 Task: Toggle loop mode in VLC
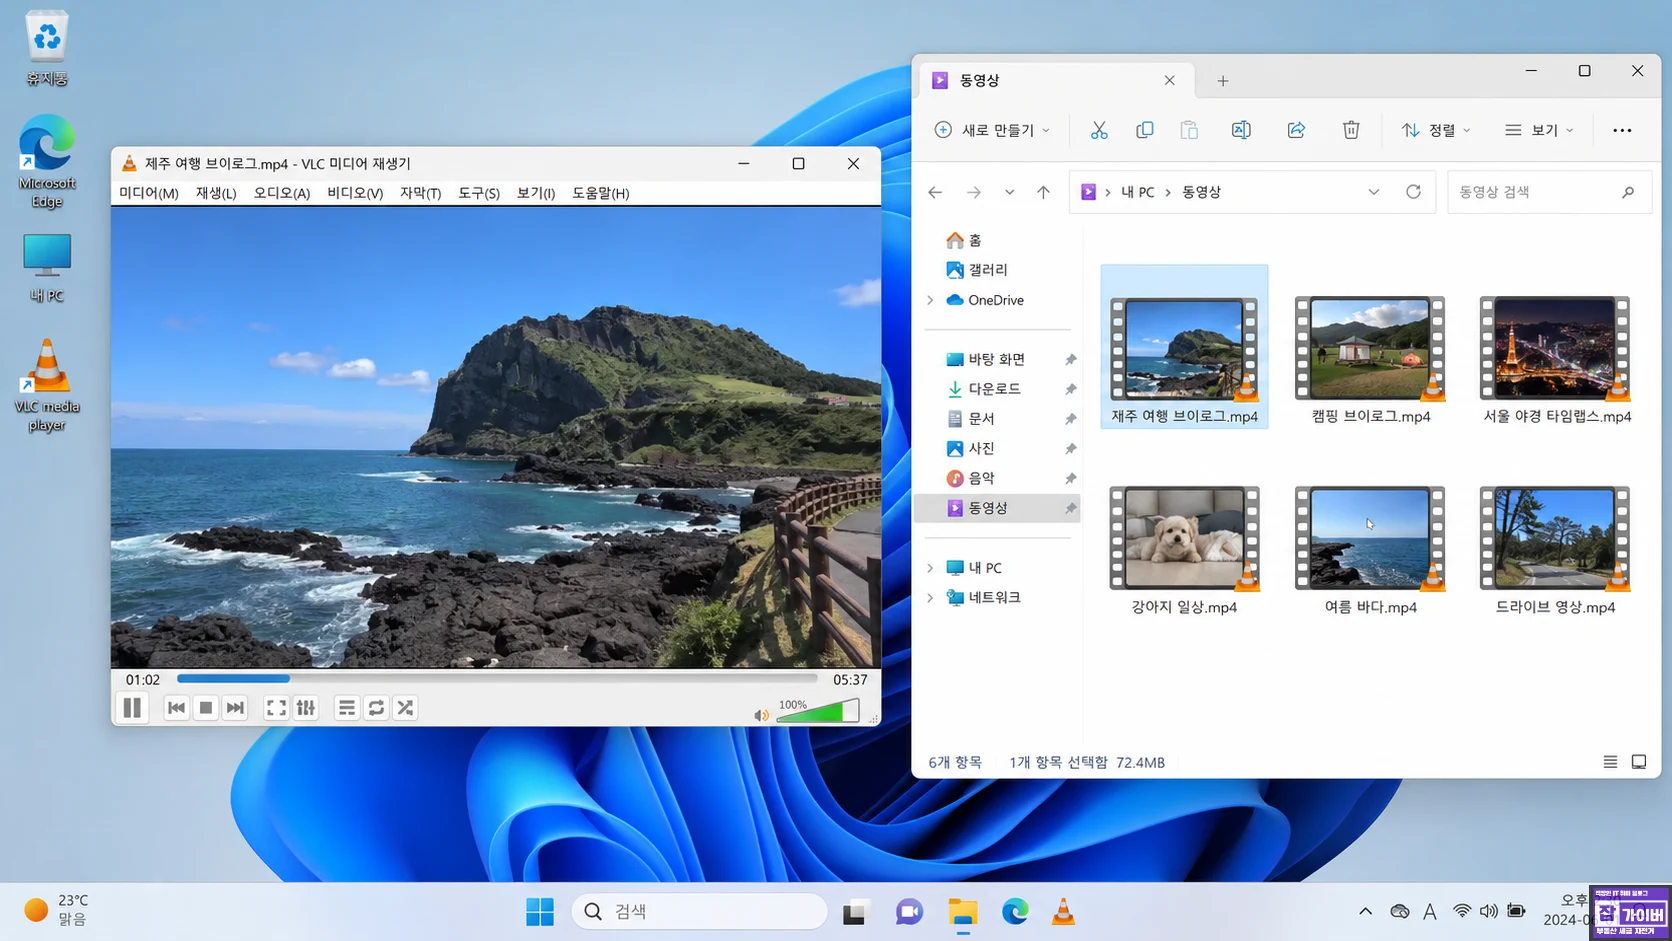[x=376, y=708]
